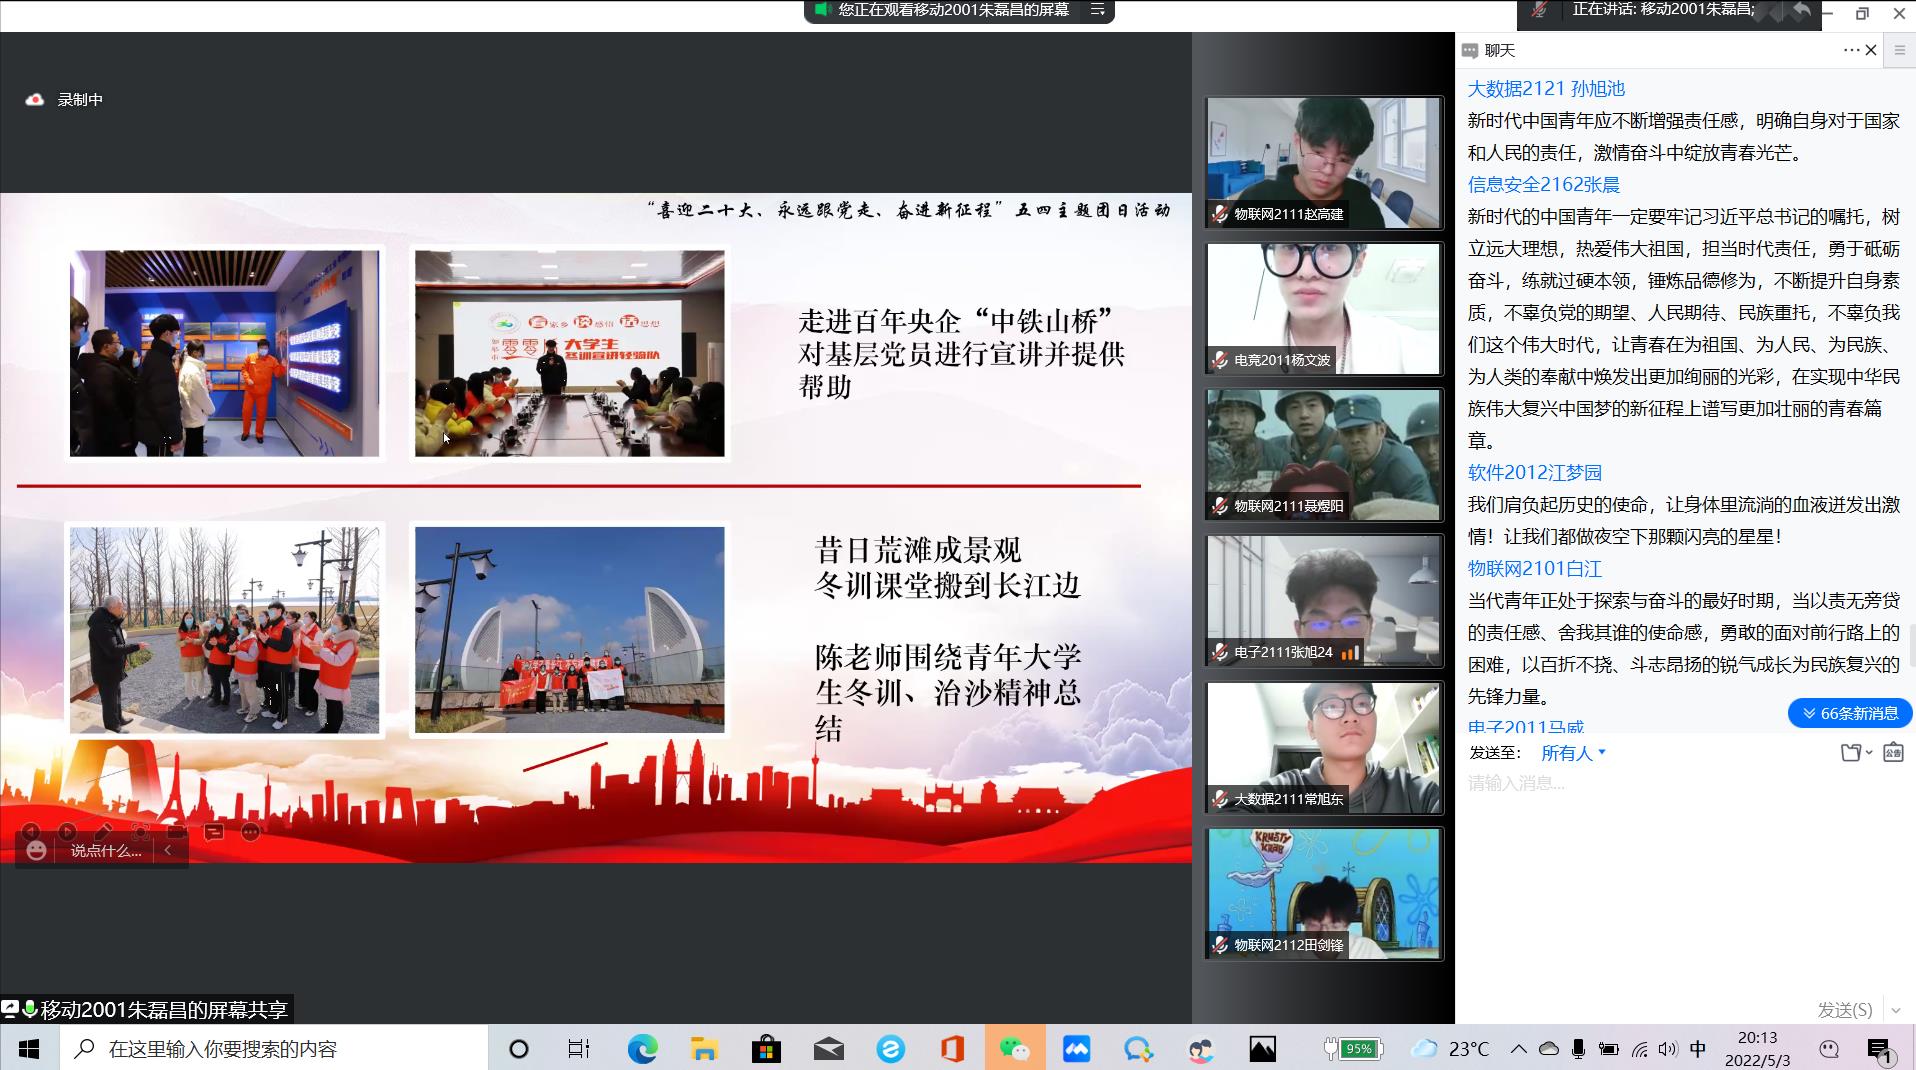
Task: Click the 发送(S) send button
Action: click(1844, 1010)
